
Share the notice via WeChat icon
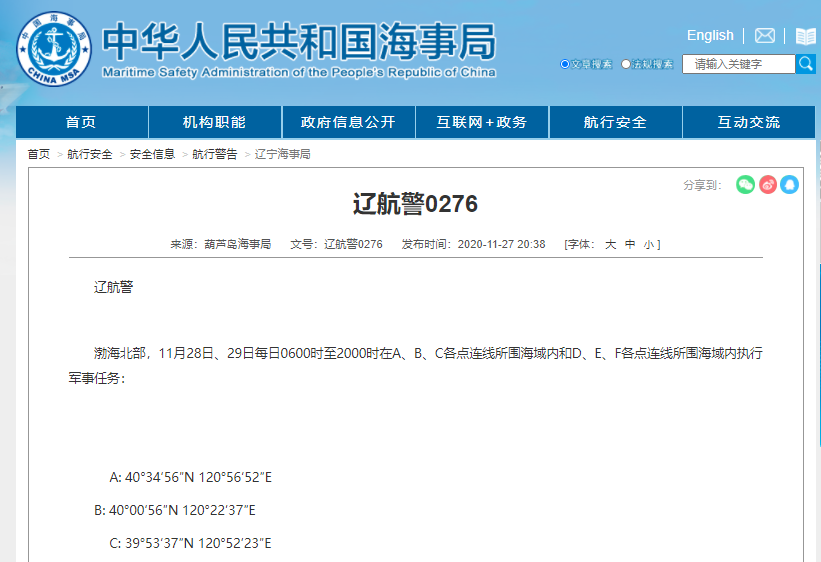click(745, 184)
